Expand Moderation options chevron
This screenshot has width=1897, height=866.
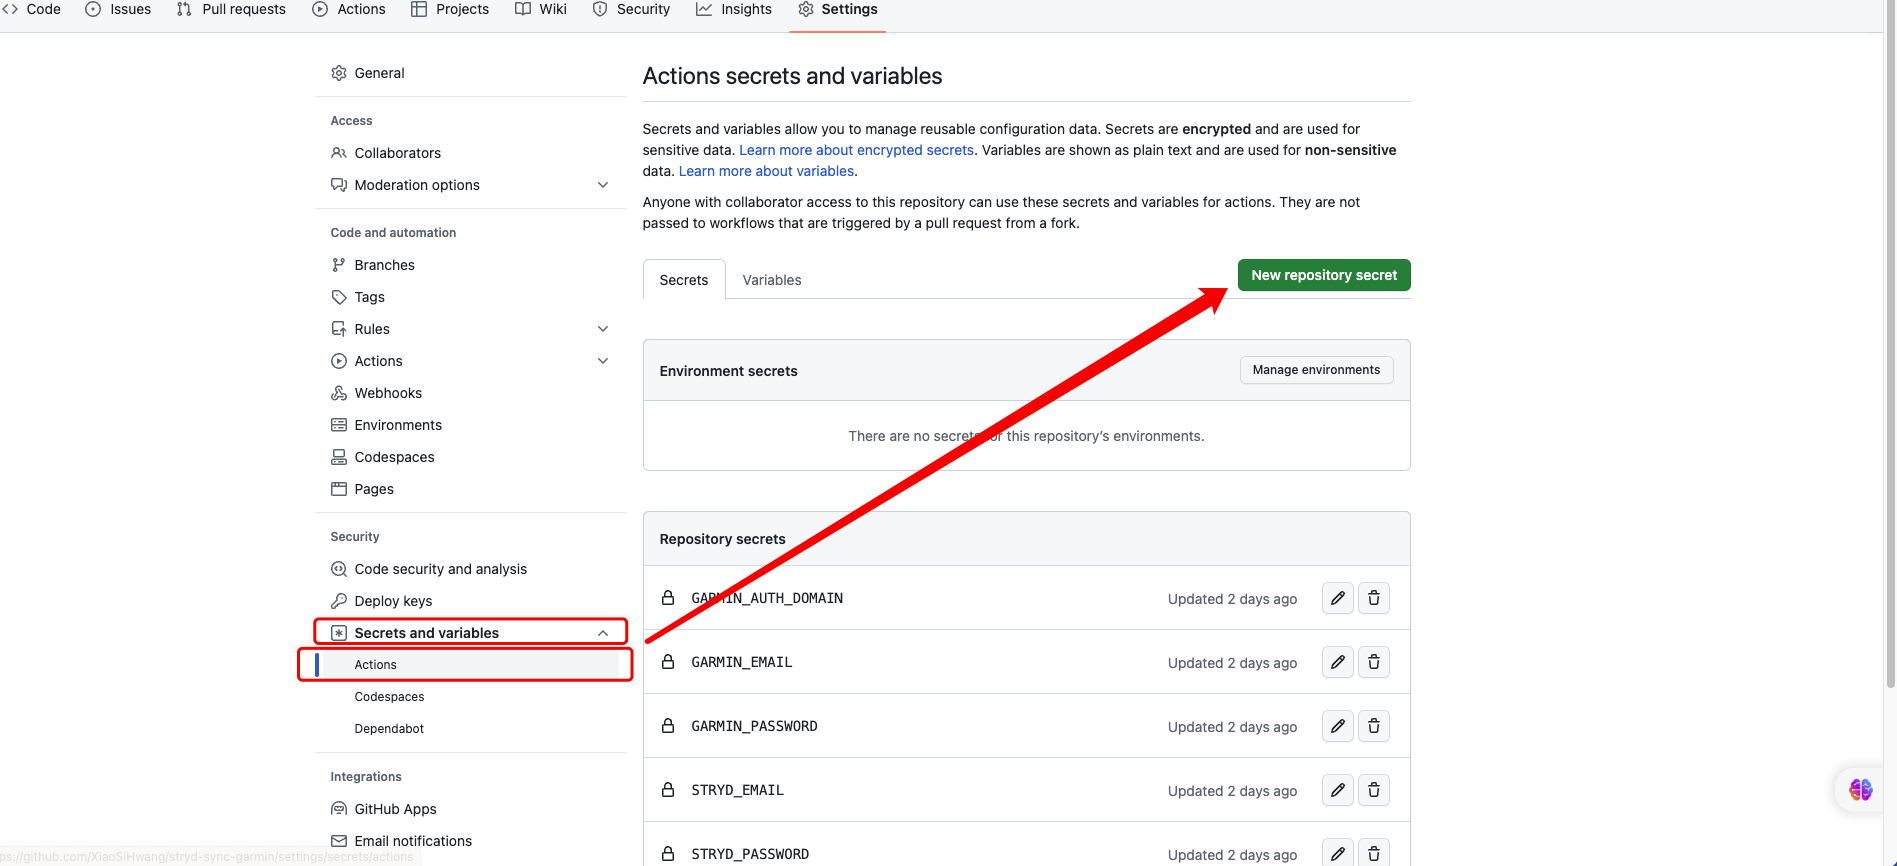point(603,185)
